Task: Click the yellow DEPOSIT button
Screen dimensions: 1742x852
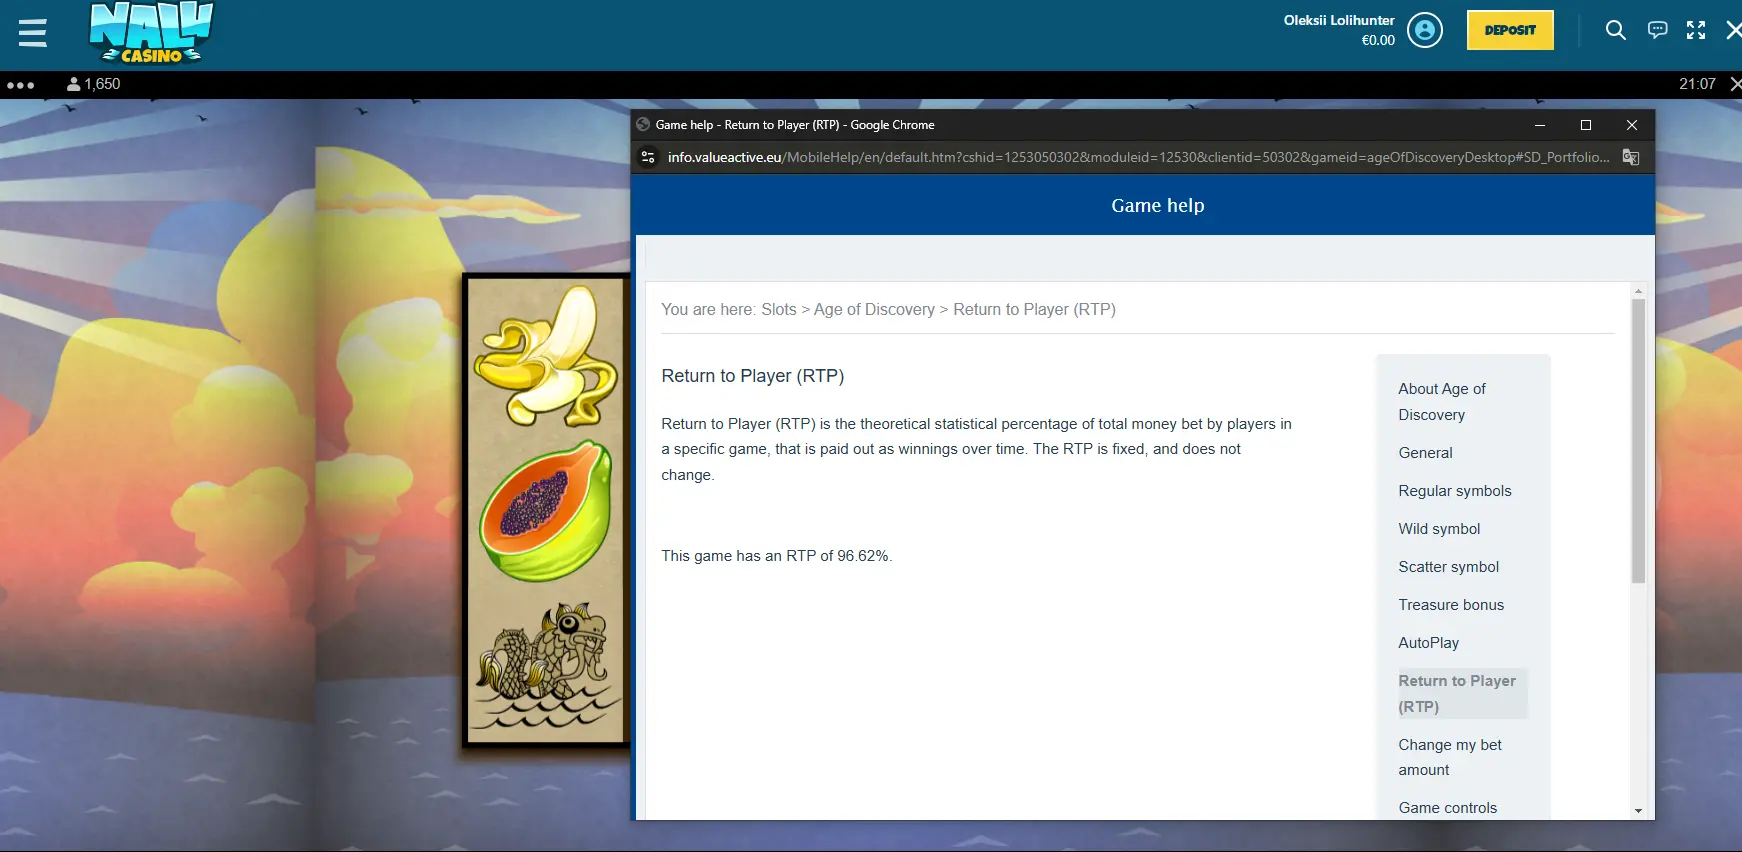Action: point(1510,30)
